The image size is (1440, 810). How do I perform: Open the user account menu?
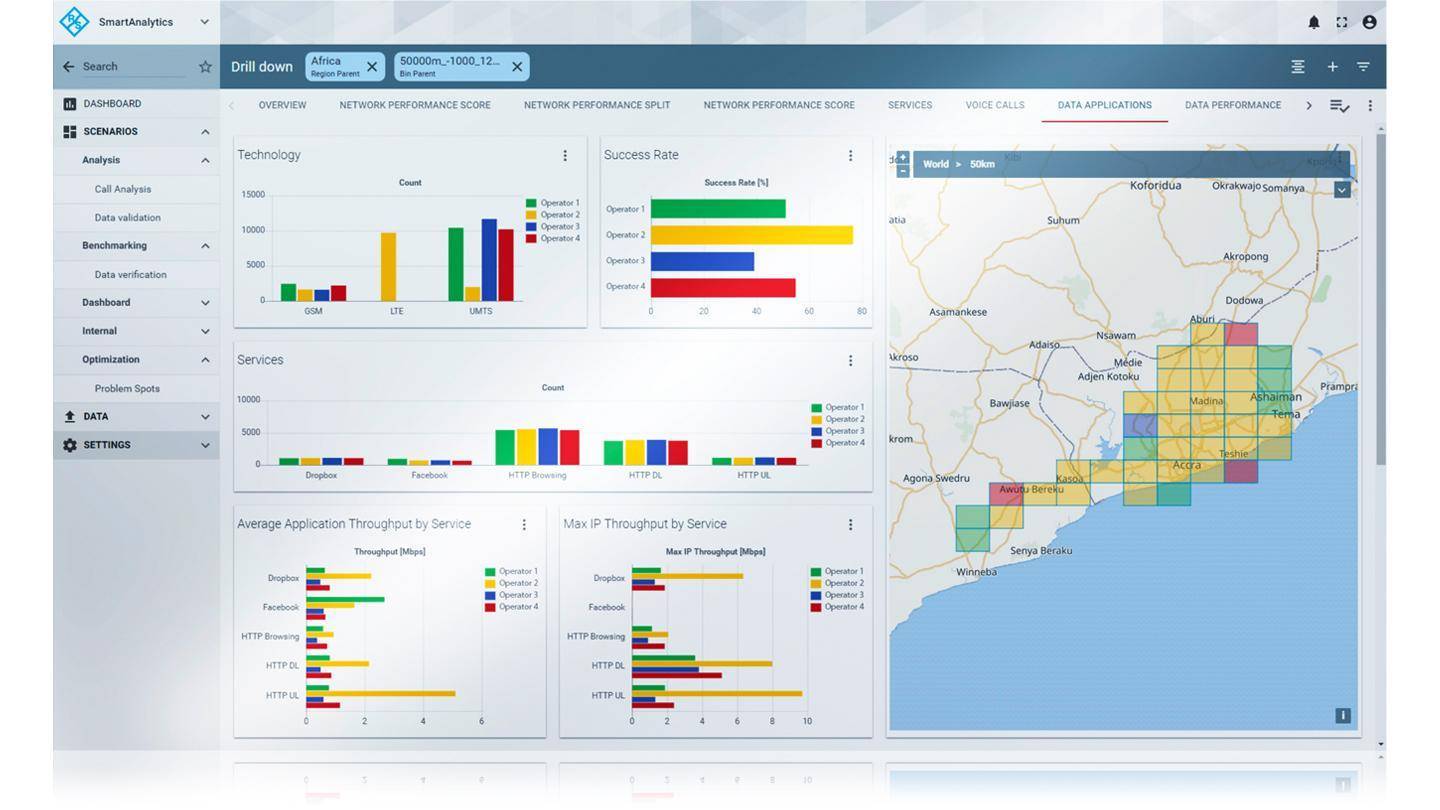point(1369,22)
